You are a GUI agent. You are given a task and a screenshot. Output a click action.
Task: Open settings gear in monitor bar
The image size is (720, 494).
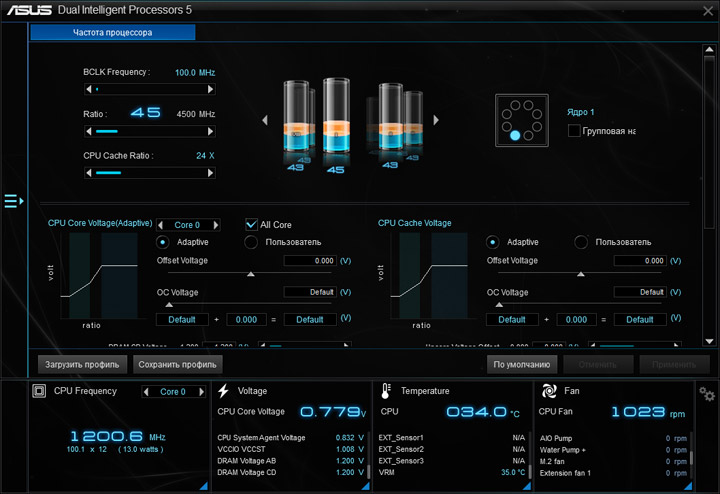707,394
